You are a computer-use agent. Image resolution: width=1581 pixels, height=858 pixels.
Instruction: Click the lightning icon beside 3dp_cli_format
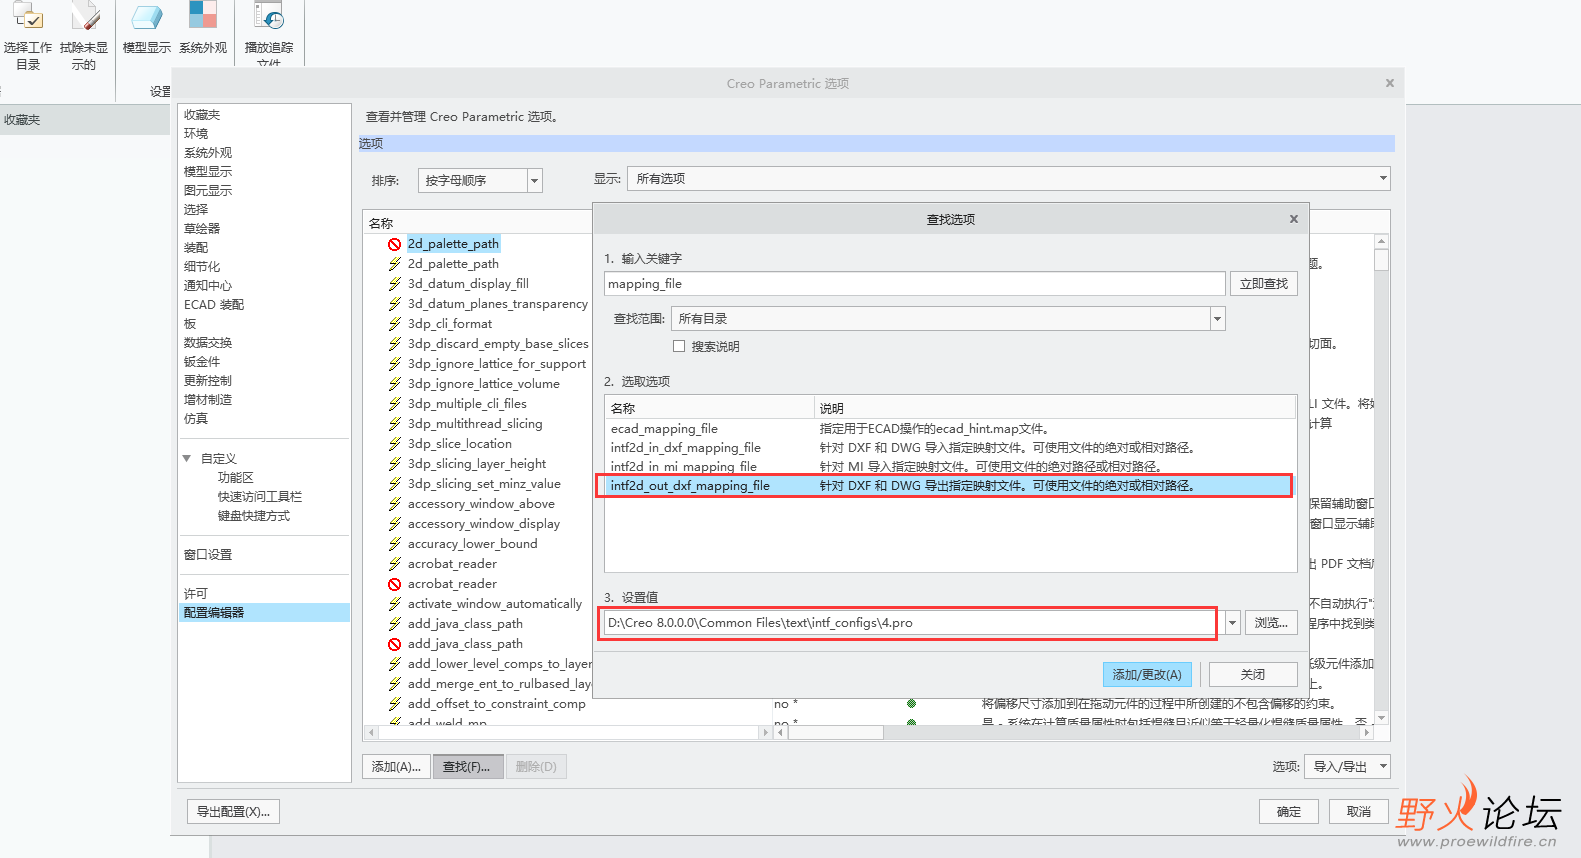tap(395, 324)
